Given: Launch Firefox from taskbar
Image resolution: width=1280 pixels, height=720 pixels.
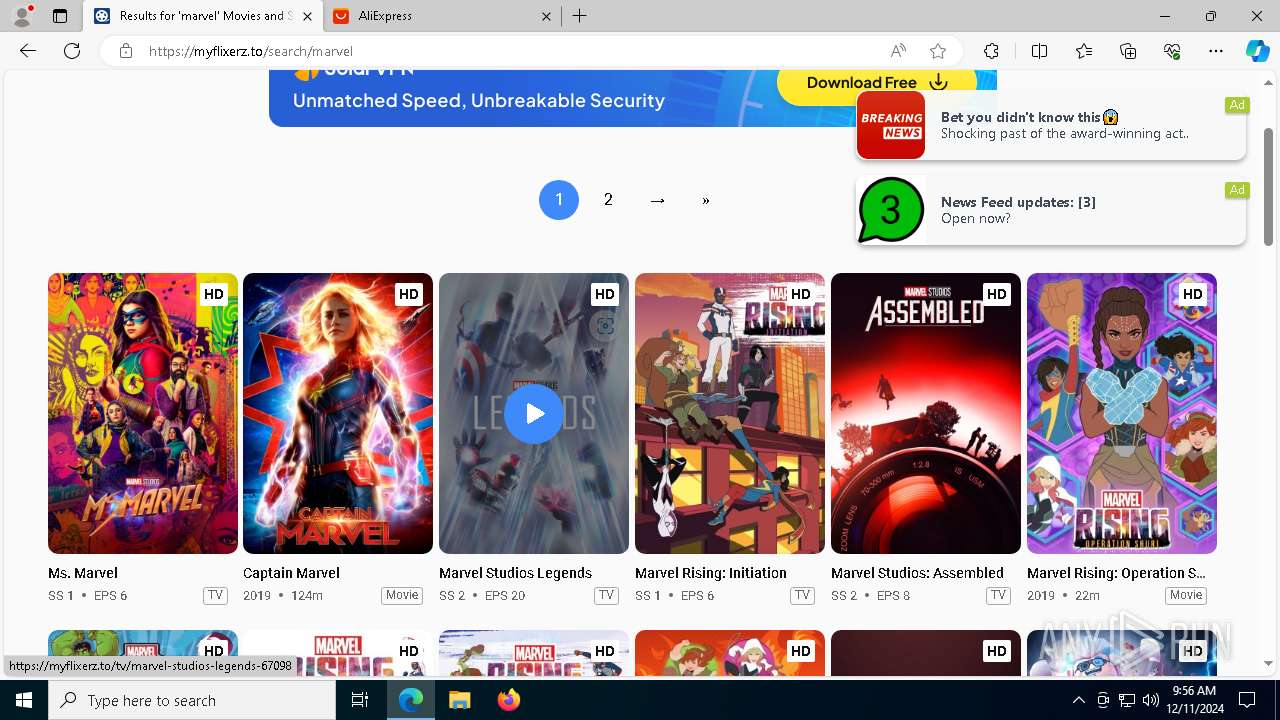Looking at the screenshot, I should (x=508, y=700).
